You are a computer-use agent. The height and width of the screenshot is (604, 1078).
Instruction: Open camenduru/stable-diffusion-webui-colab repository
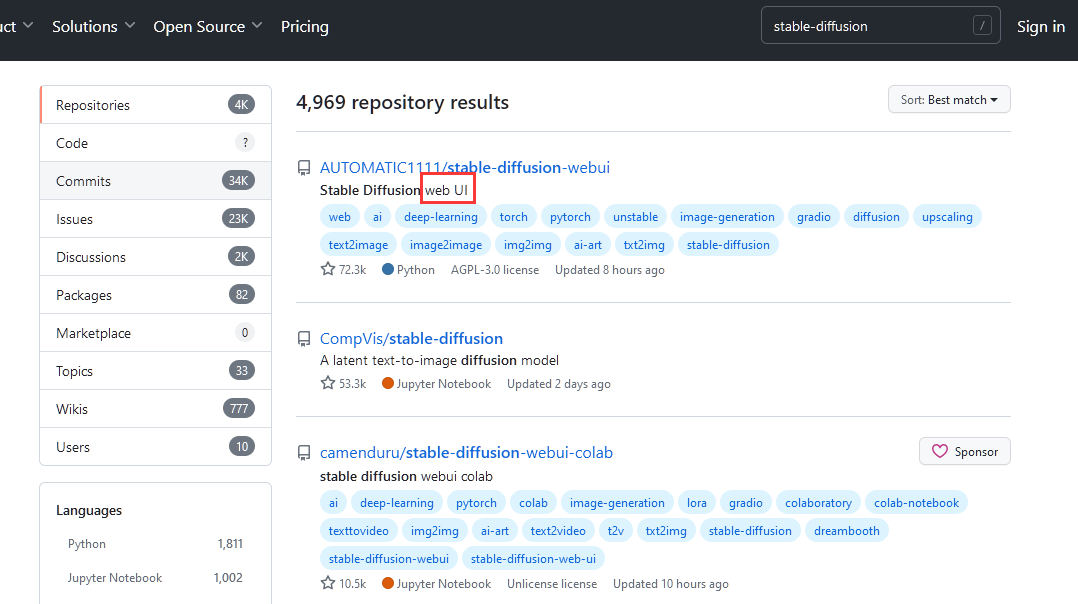click(x=466, y=453)
